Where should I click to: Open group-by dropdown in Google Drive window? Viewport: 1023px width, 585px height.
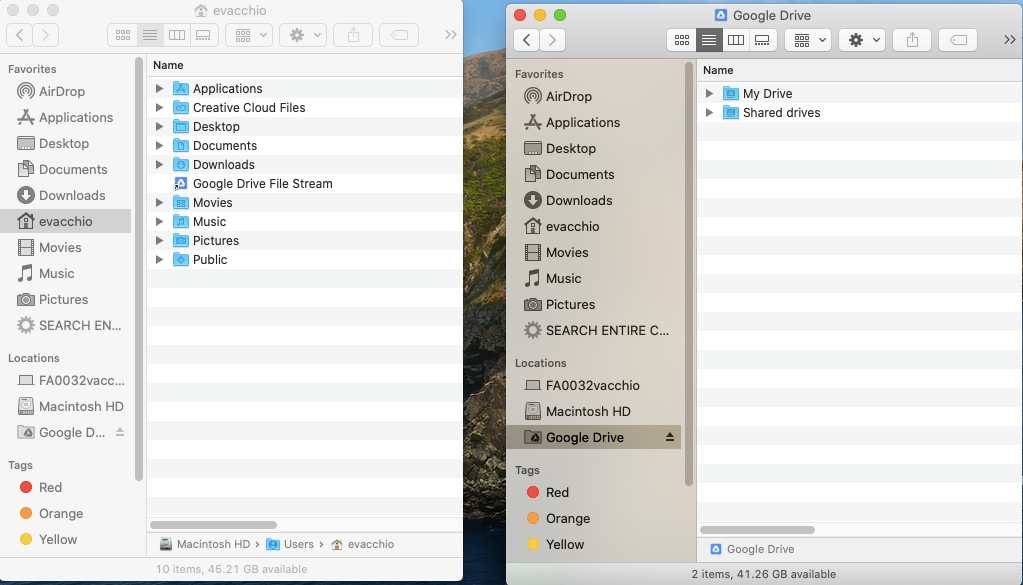[x=808, y=40]
